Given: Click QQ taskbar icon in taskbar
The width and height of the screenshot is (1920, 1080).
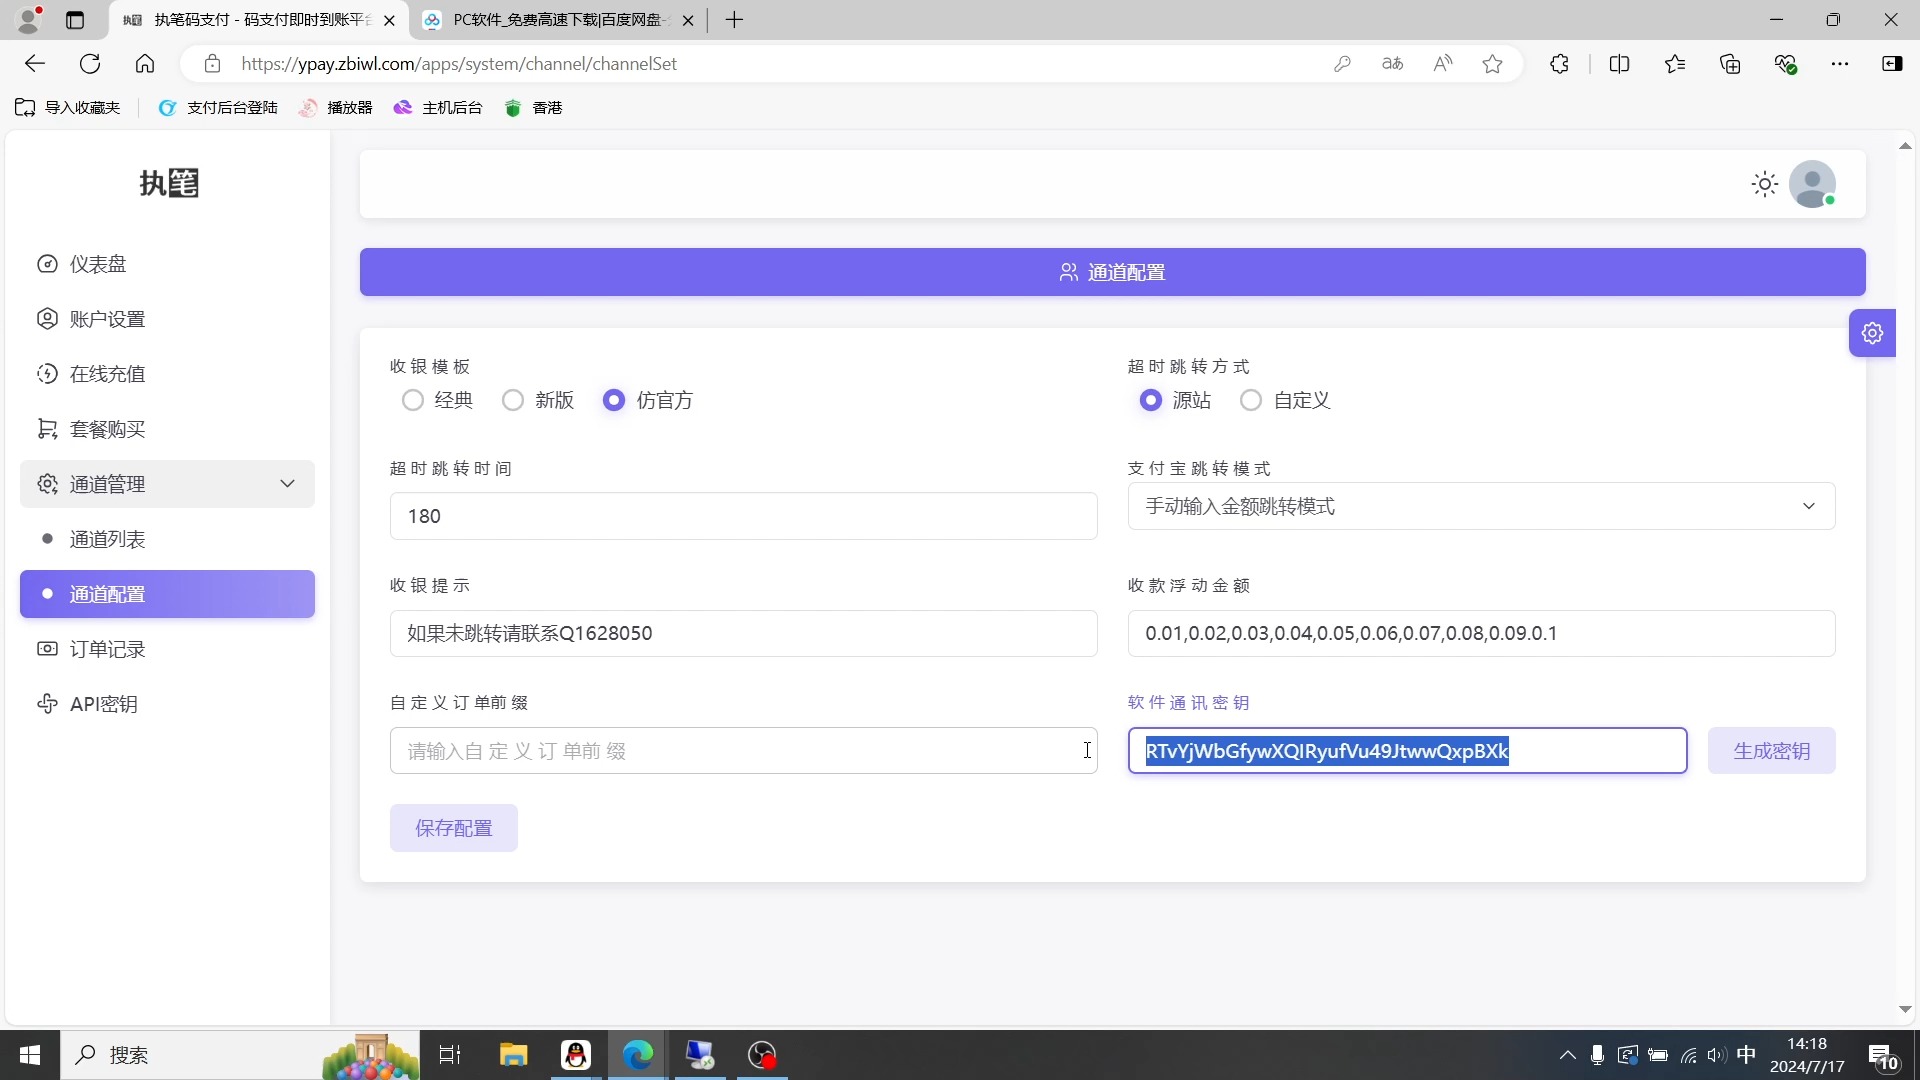Looking at the screenshot, I should coord(576,1055).
